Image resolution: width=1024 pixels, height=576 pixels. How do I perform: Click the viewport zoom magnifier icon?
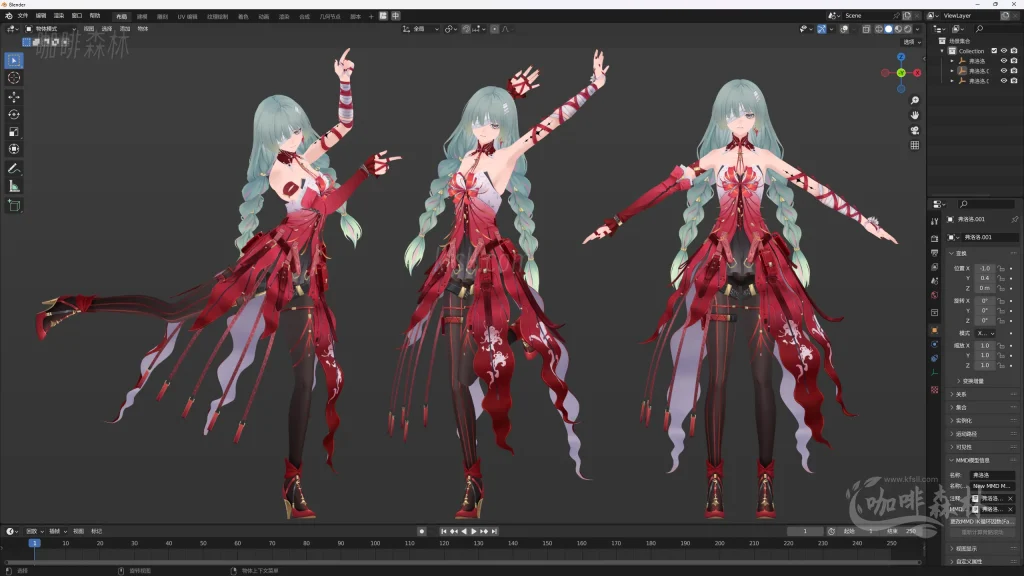[915, 100]
